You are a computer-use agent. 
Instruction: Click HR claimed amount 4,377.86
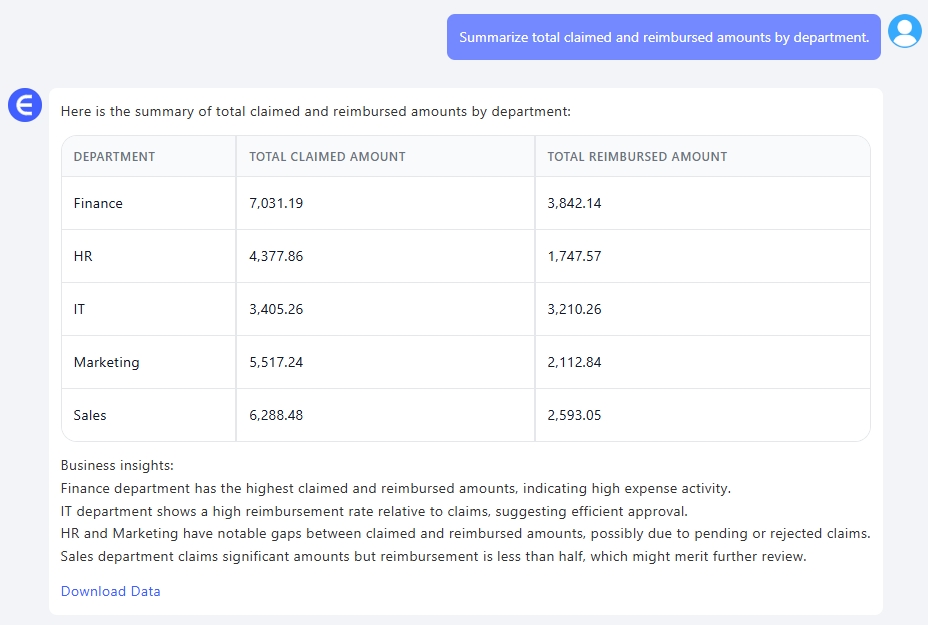tap(276, 256)
